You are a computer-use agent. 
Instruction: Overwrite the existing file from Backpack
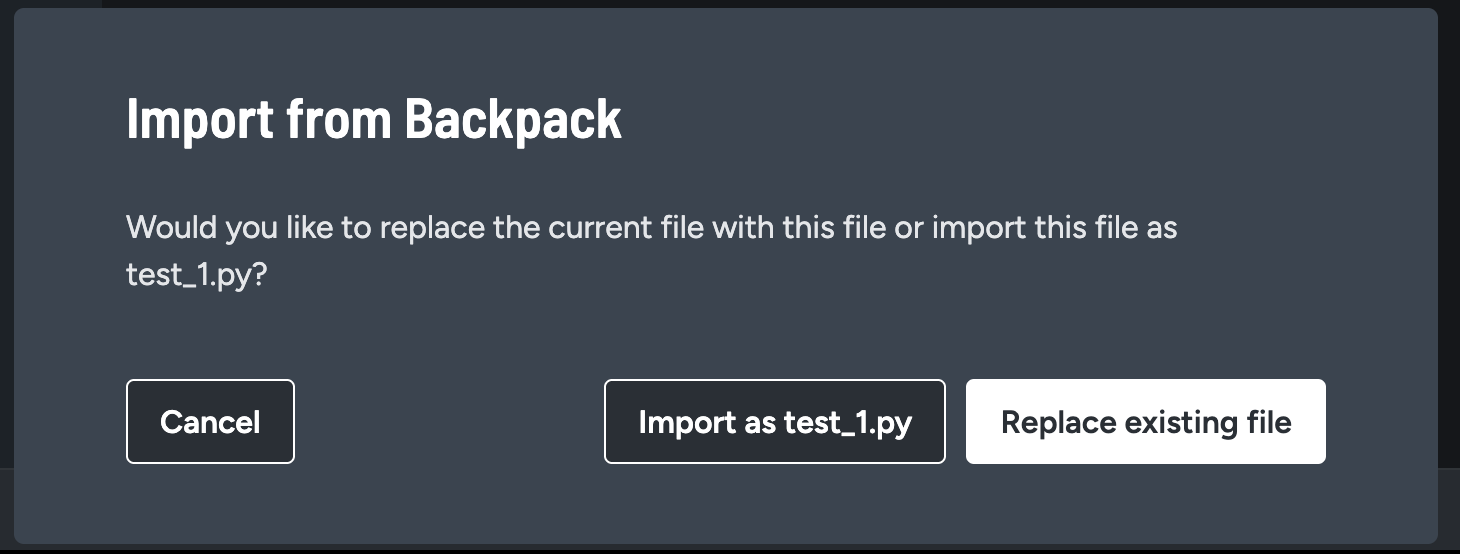(x=1145, y=422)
